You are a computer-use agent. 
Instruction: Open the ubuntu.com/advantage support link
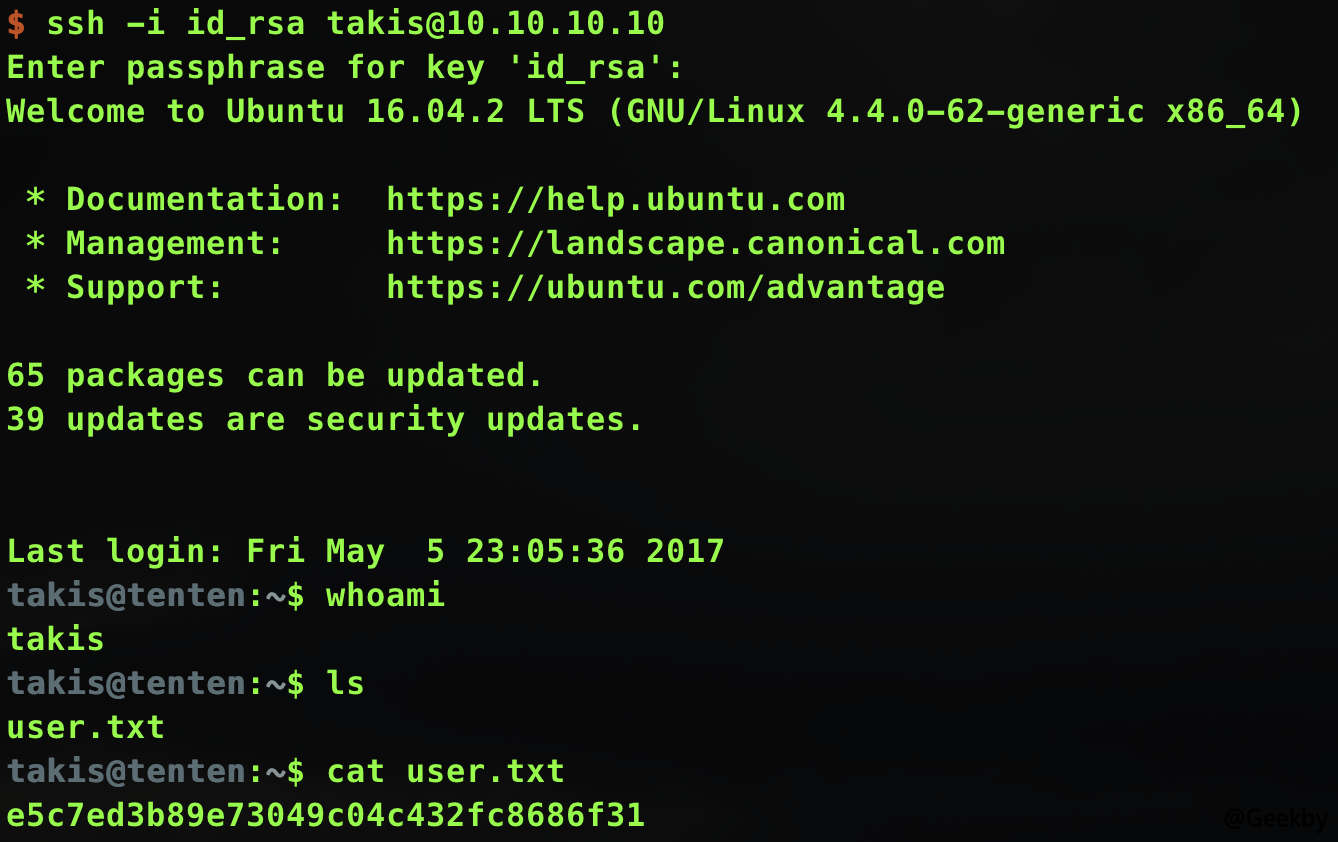[x=665, y=287]
